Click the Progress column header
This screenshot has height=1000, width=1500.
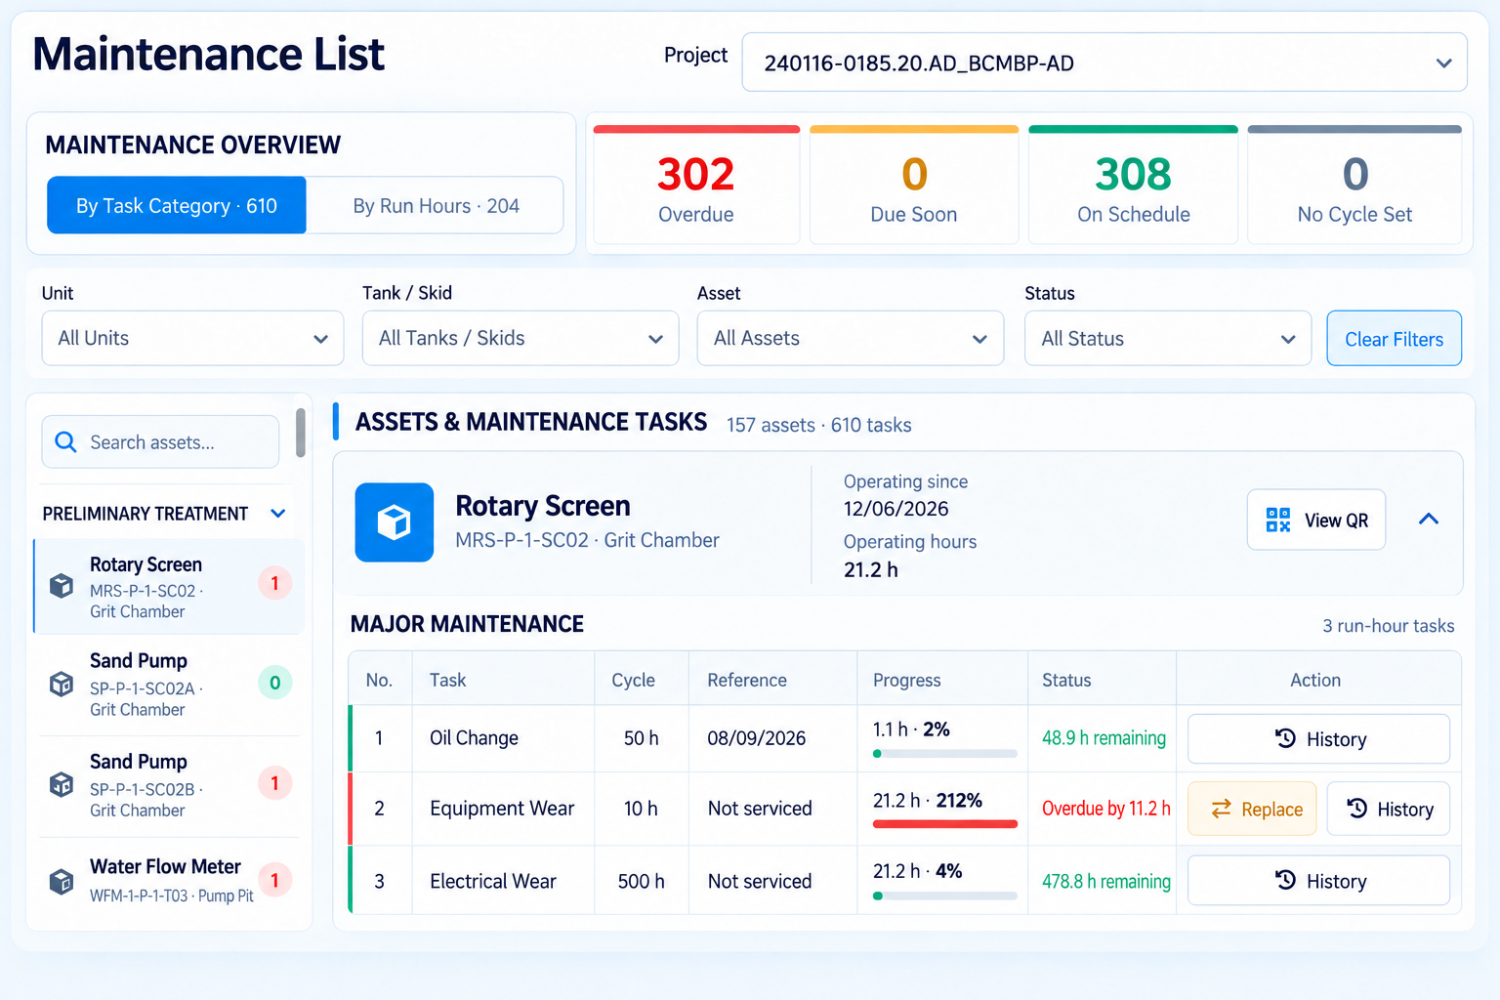coord(907,680)
